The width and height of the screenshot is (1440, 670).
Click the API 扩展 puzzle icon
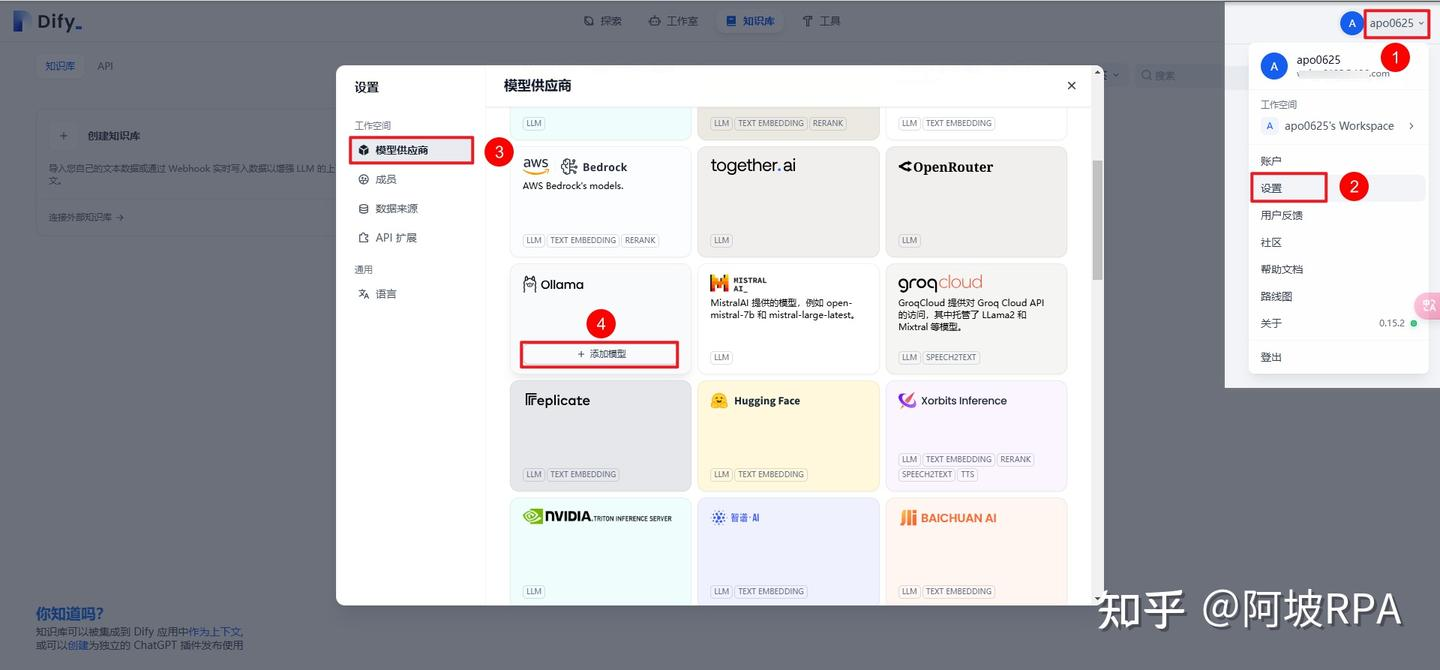click(x=364, y=238)
